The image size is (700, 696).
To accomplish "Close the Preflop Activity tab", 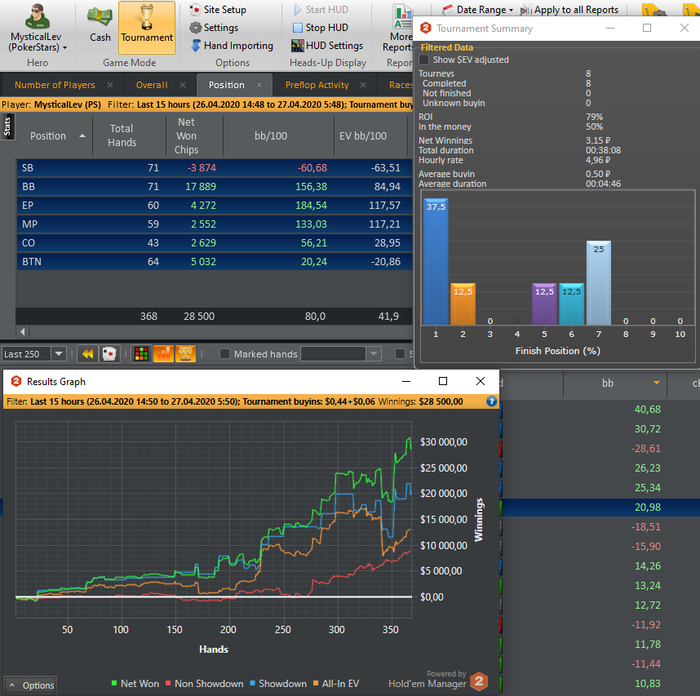I will (363, 85).
